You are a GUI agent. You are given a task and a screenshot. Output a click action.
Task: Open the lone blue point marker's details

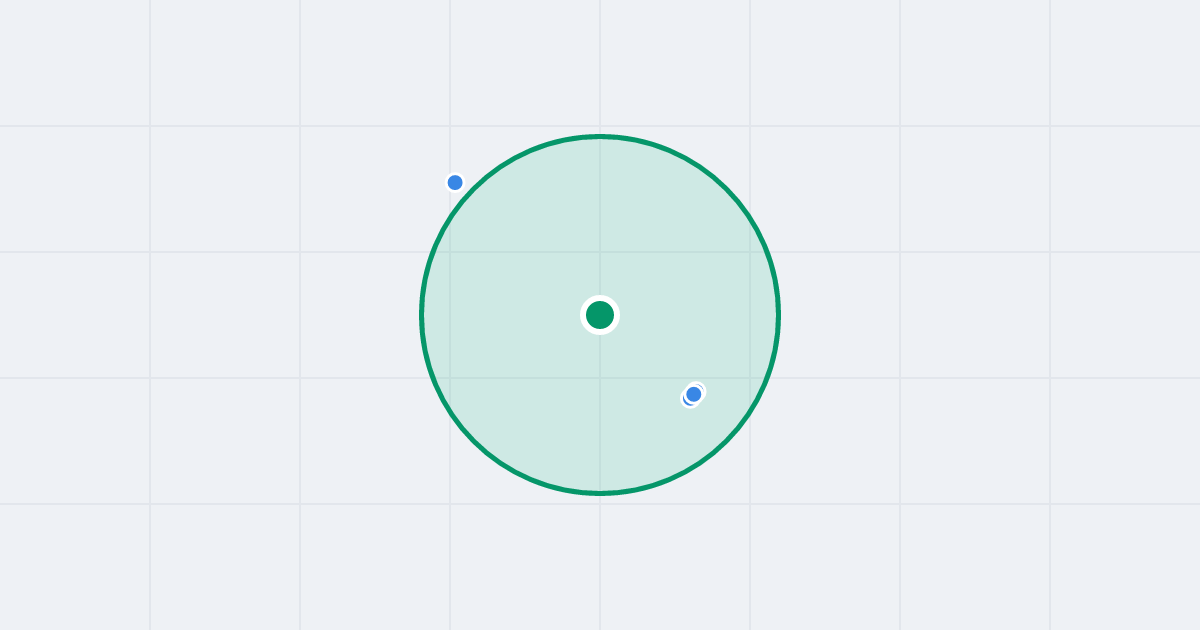455,182
